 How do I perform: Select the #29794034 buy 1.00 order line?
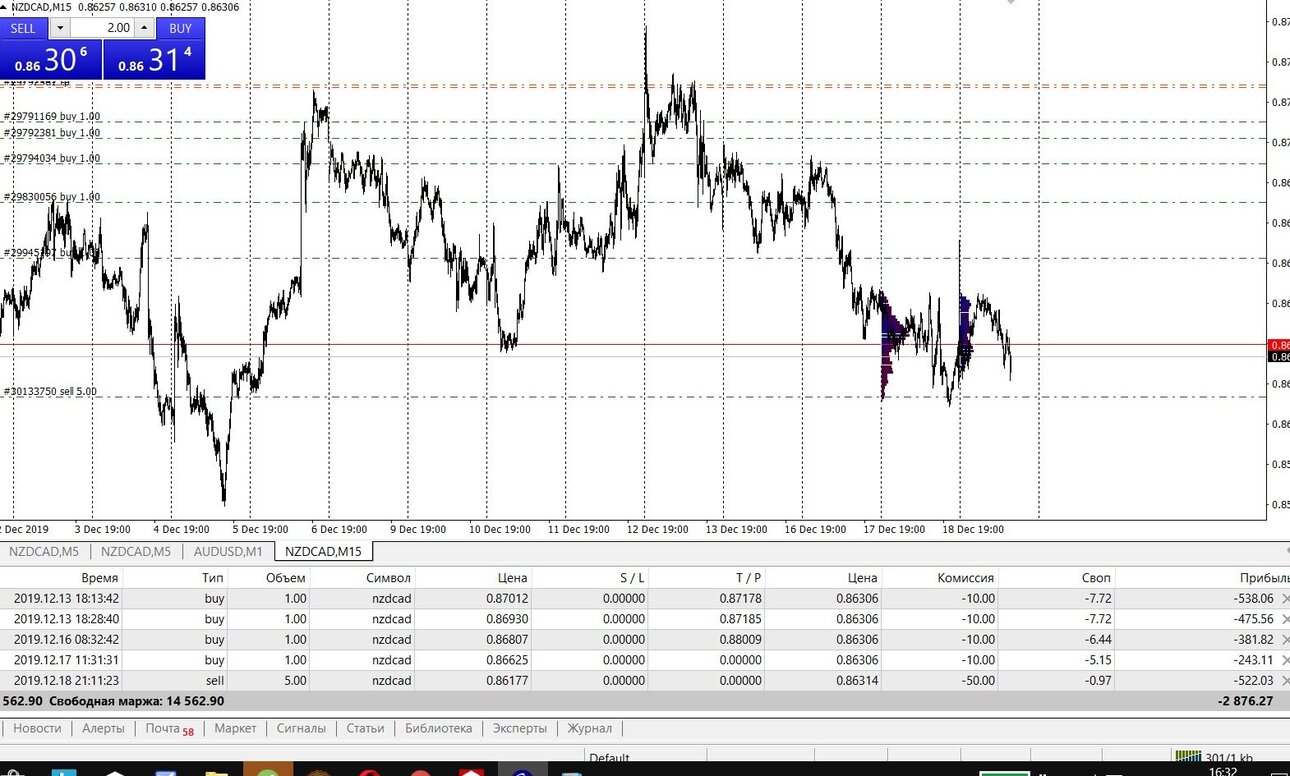pyautogui.click(x=52, y=158)
